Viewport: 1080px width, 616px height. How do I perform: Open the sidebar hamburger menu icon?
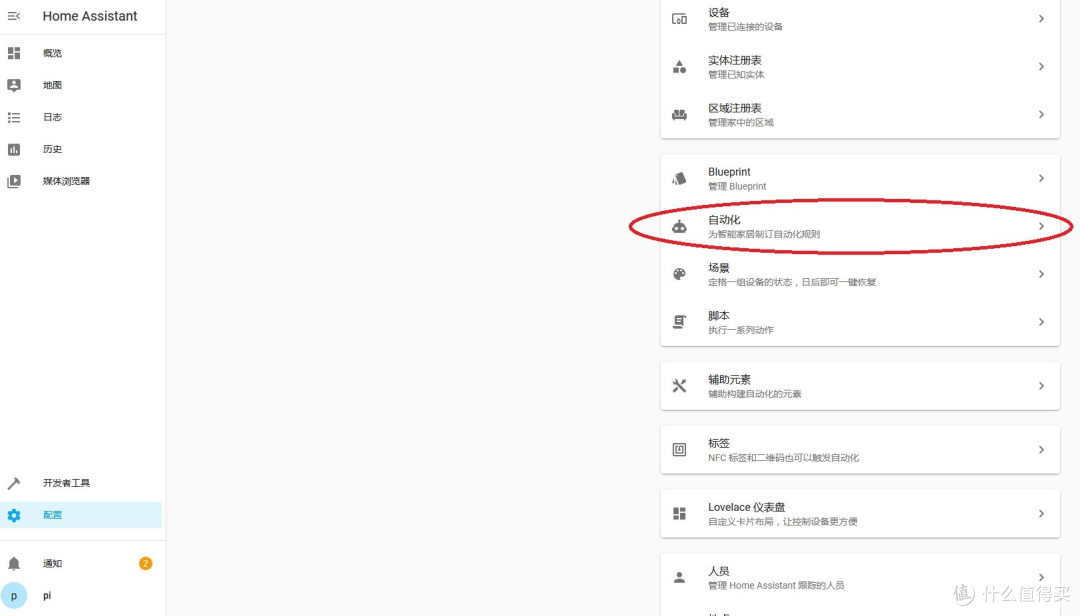click(15, 15)
